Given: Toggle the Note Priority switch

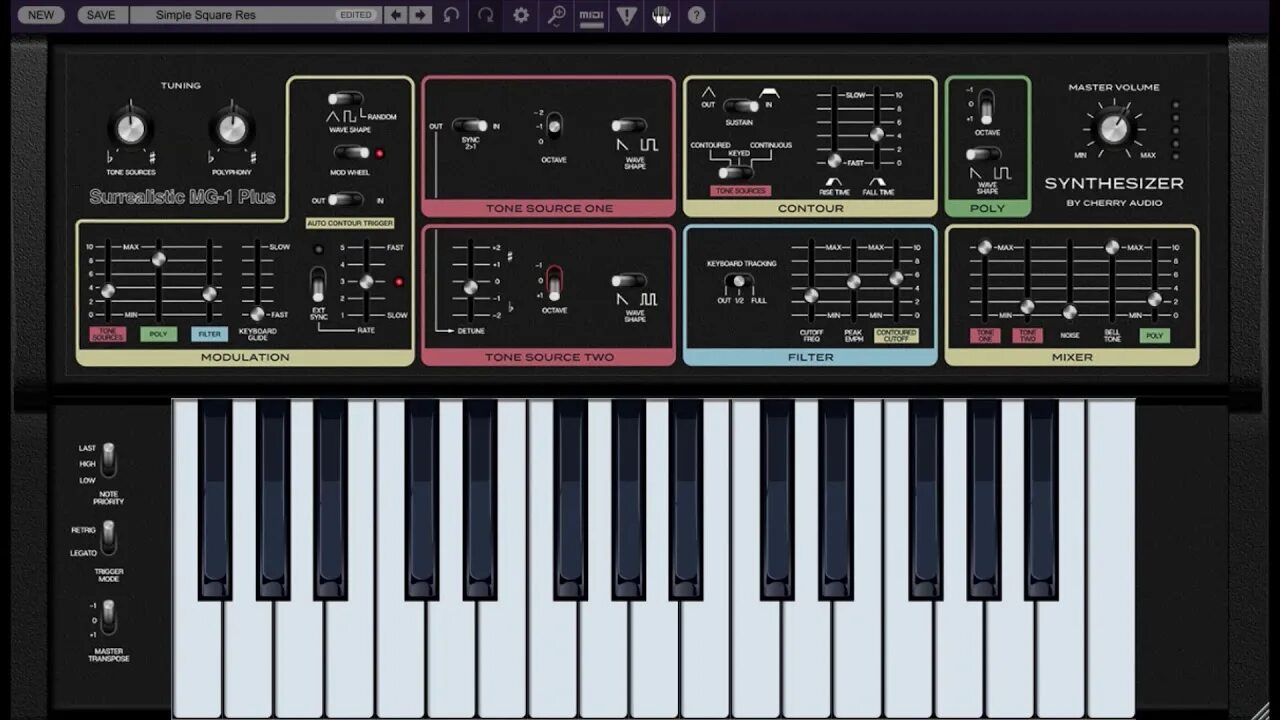Looking at the screenshot, I should (108, 461).
